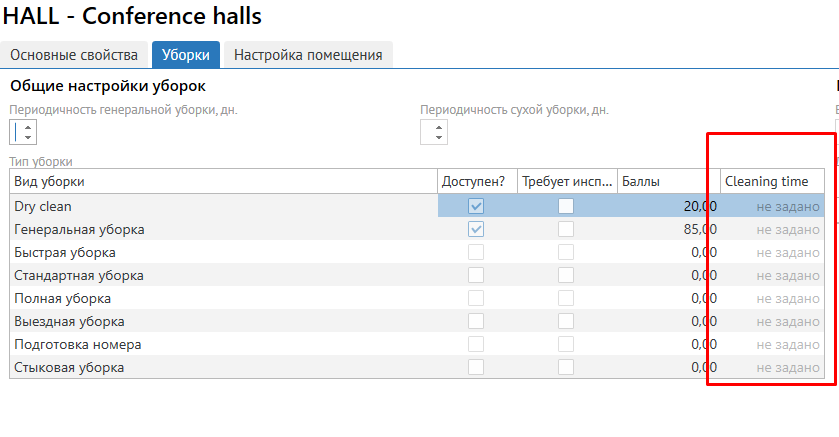Uncheck Доступен for Dry clean
839x437 pixels.
(477, 206)
